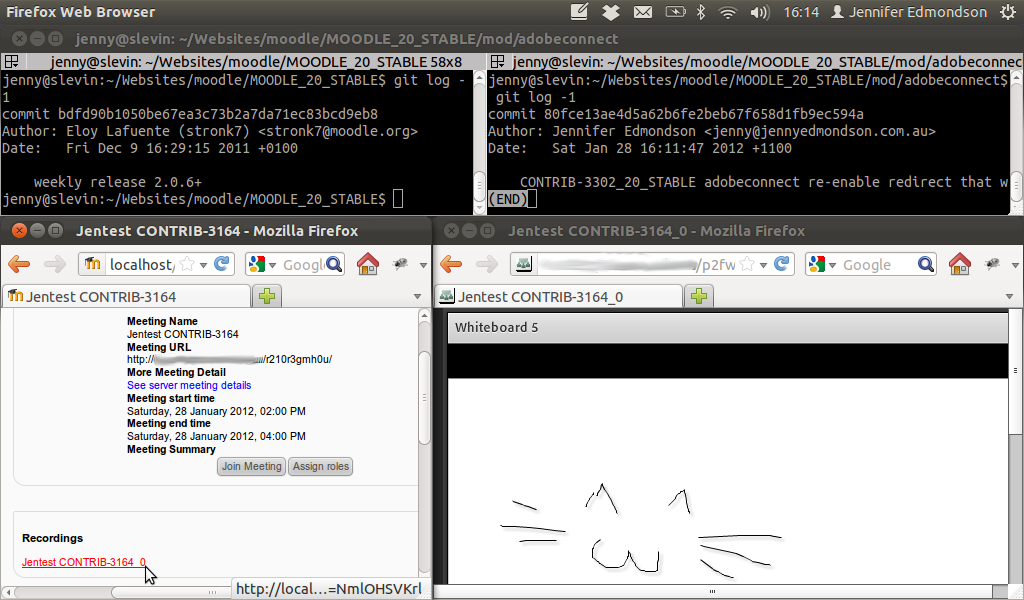Screen dimensions: 1024x600
Task: Click Moodle site icon in localhost address bar
Action: tap(93, 264)
